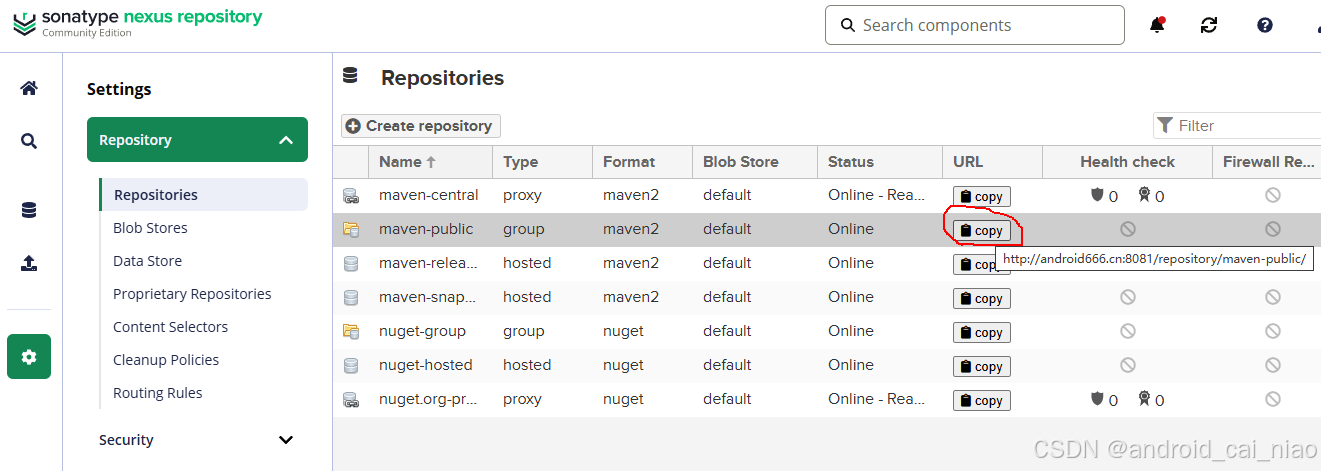Click the nuget.org-proxy repository icon
The width and height of the screenshot is (1321, 471).
coord(350,399)
